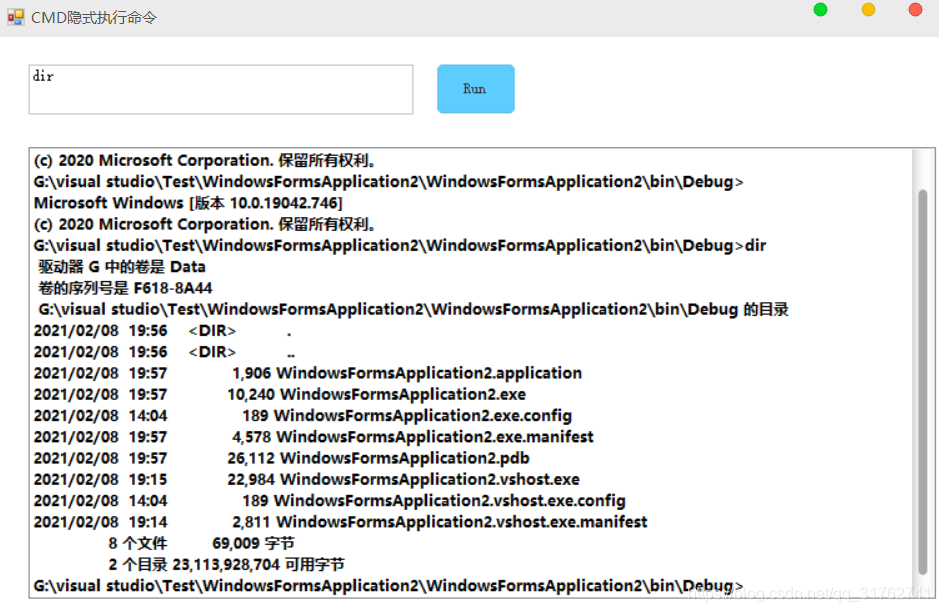Click the row 'WindowsFormsApplication2.exe.config'
This screenshot has height=612, width=939.
click(x=302, y=416)
